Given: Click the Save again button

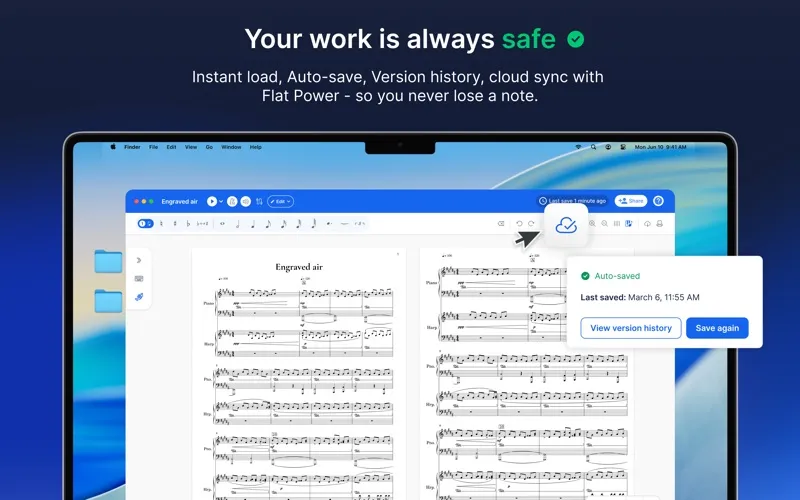Looking at the screenshot, I should click(717, 328).
